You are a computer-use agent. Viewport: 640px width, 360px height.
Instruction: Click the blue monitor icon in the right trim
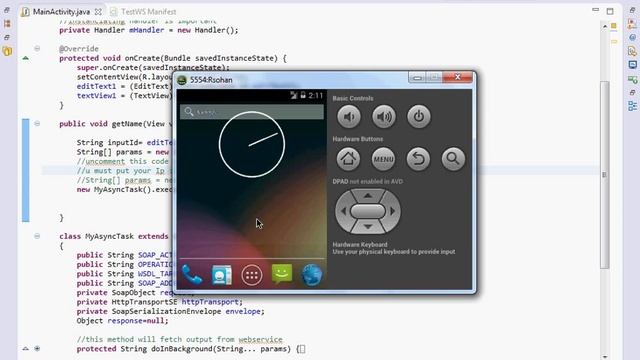(633, 65)
